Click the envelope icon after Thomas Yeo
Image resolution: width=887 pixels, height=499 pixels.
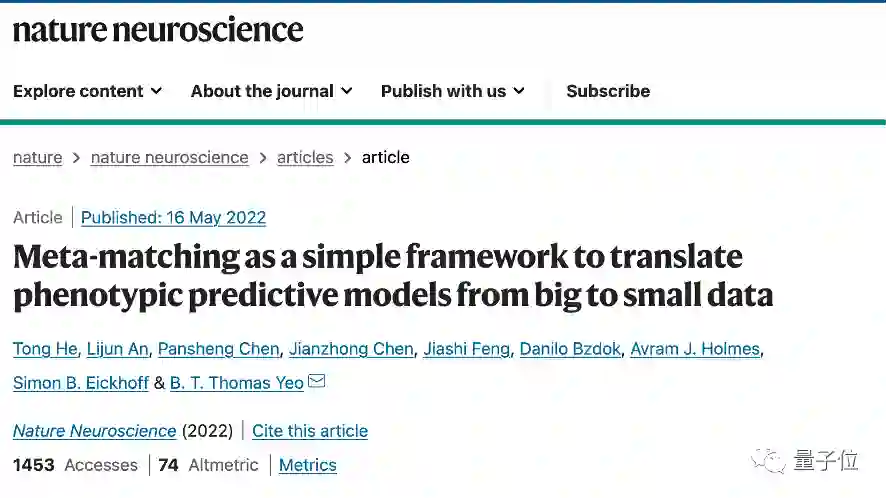coord(317,381)
